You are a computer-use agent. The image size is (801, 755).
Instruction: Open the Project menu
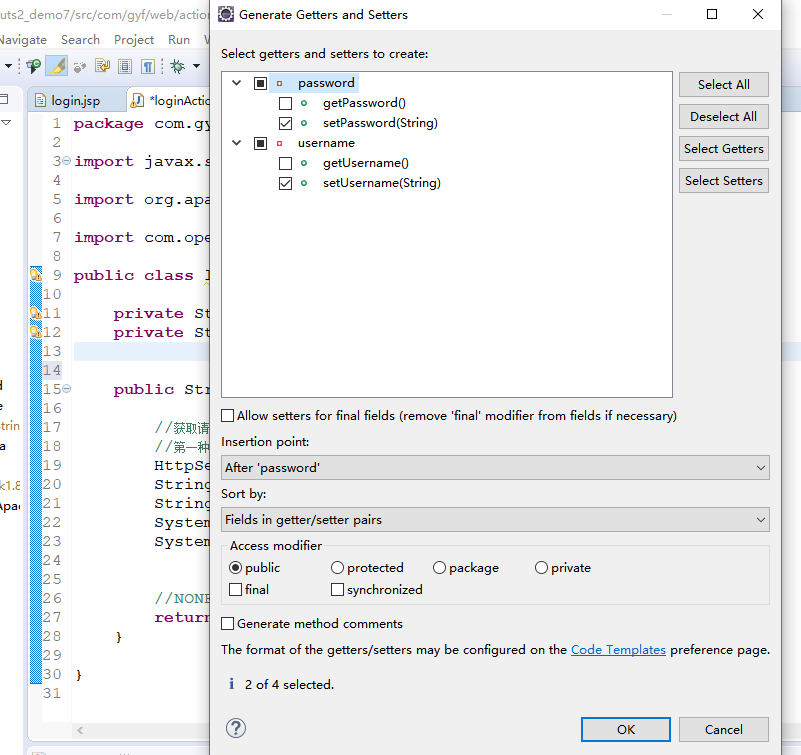[x=134, y=40]
